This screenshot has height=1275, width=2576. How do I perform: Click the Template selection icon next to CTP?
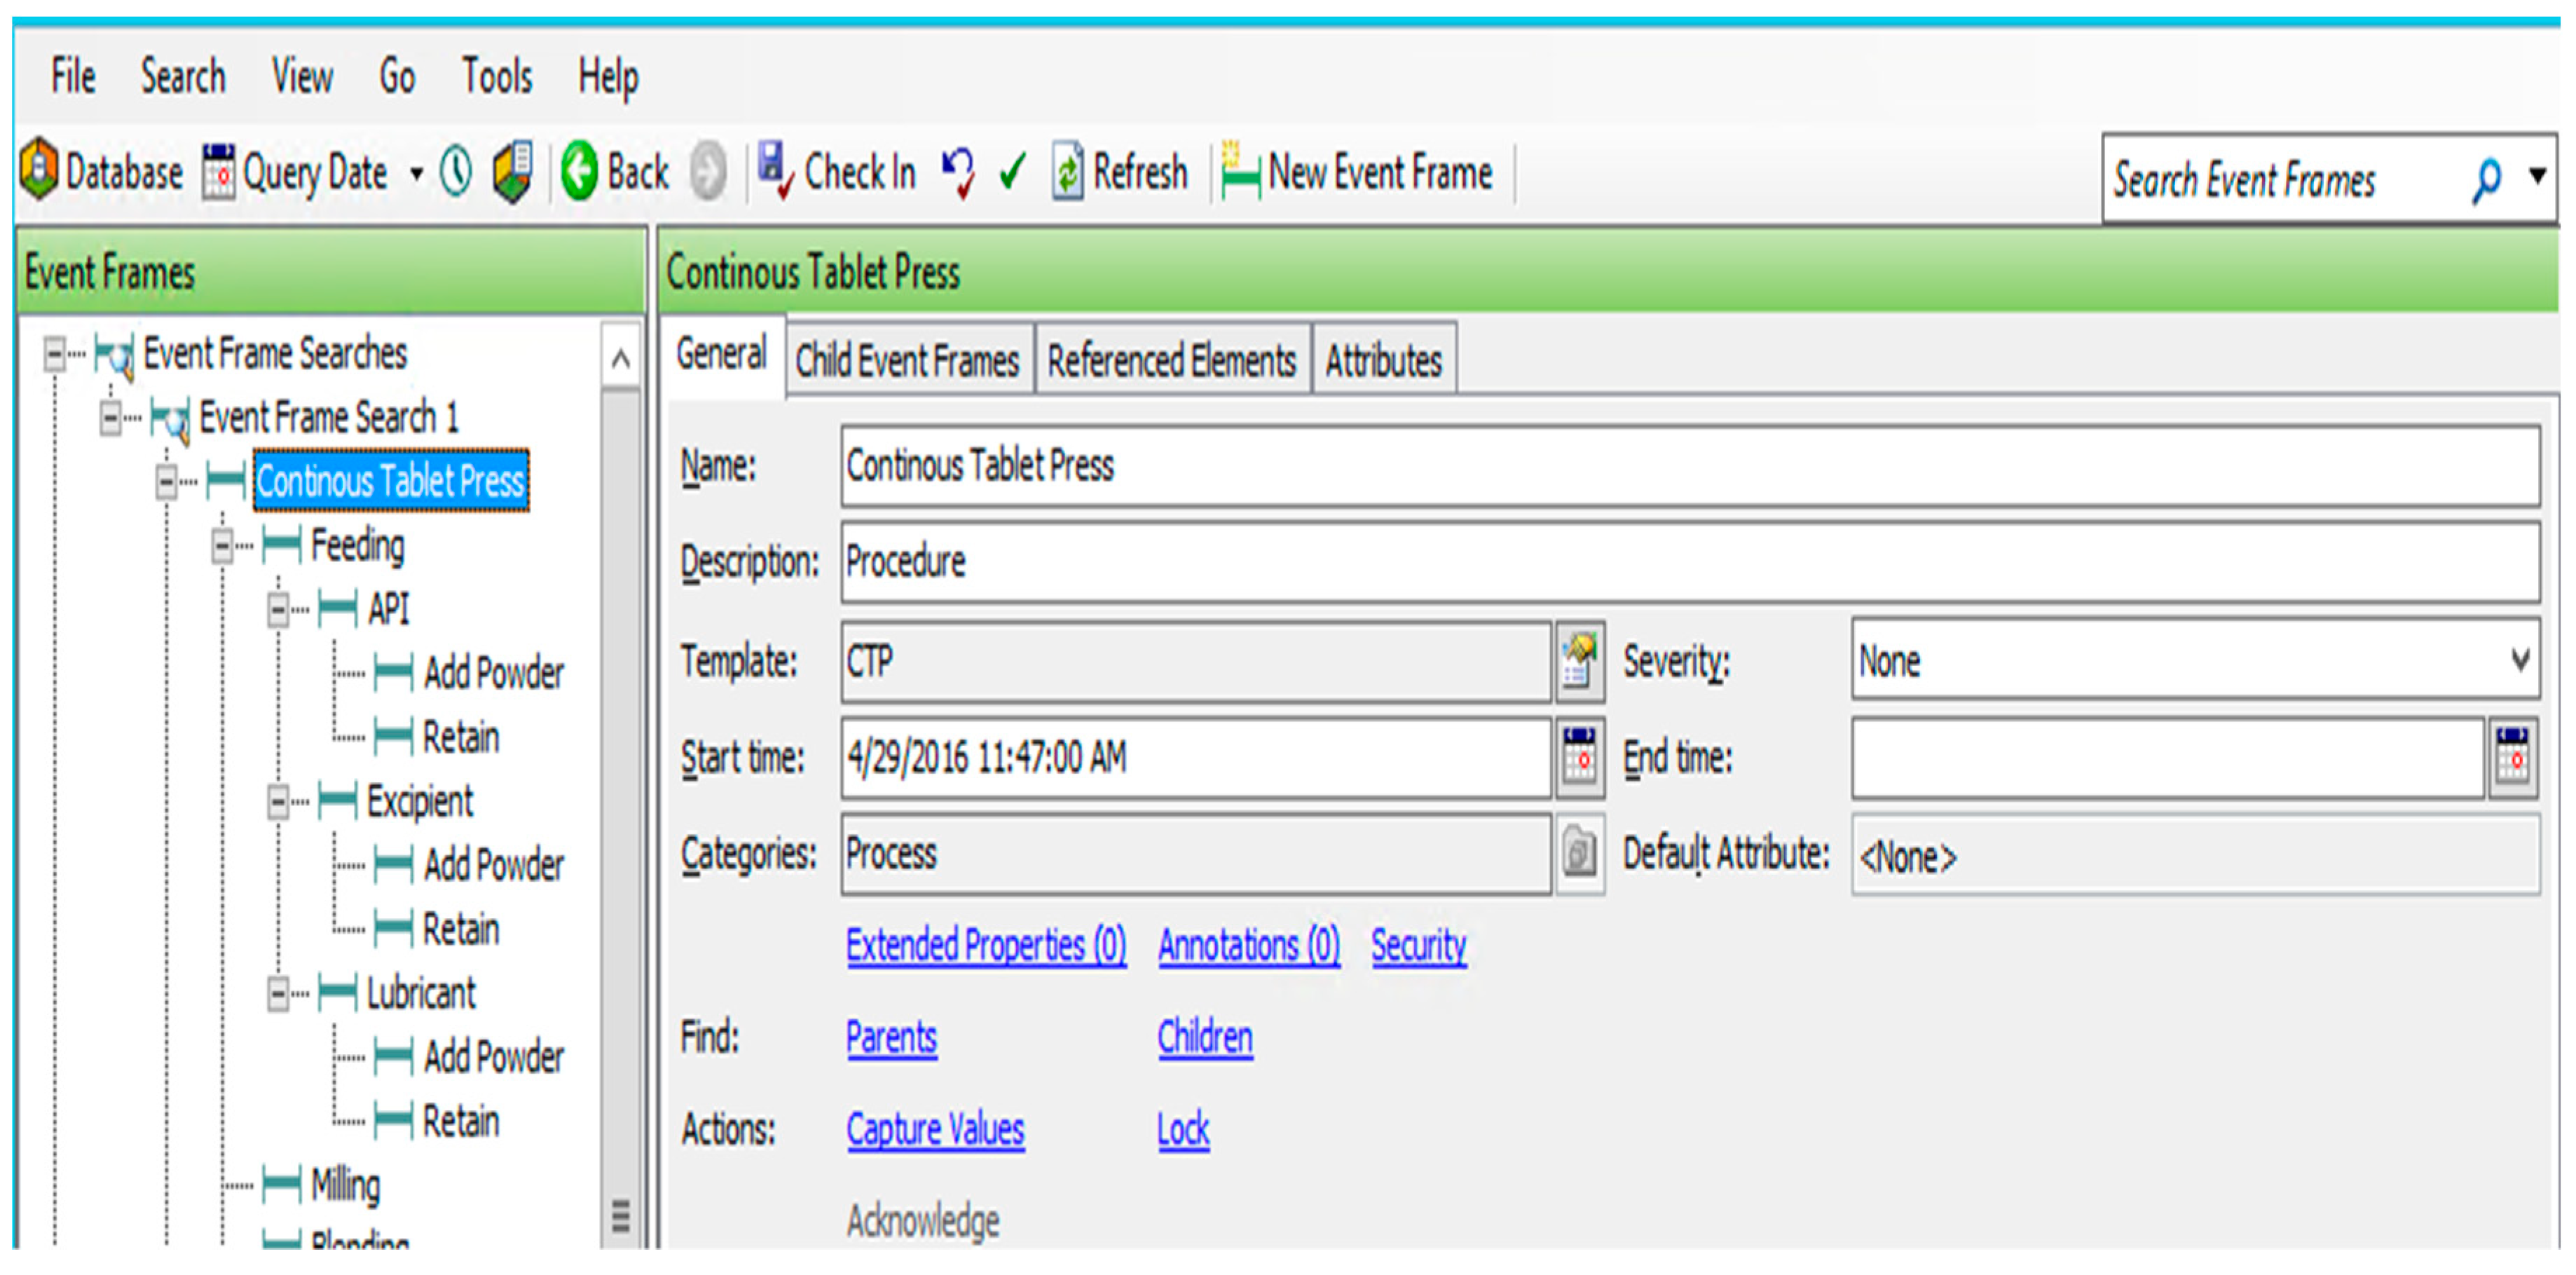1579,661
